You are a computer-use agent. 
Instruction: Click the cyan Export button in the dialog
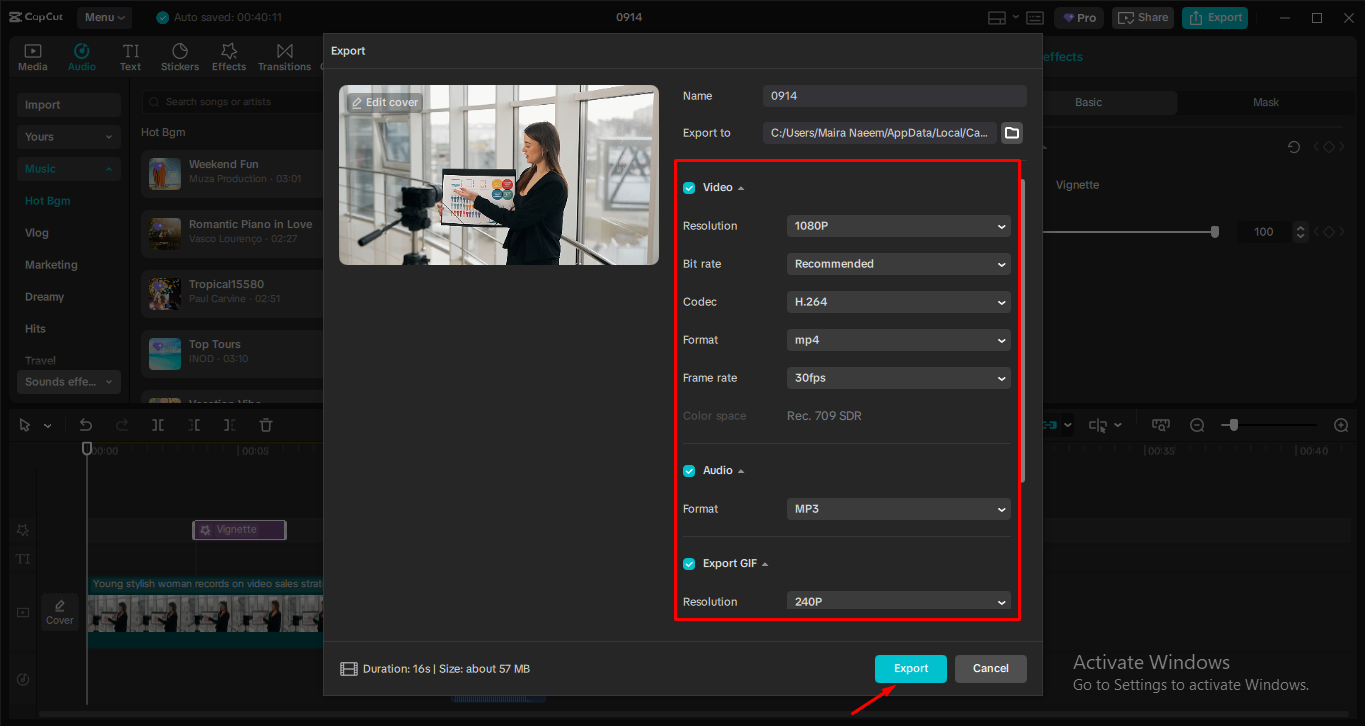(x=911, y=669)
